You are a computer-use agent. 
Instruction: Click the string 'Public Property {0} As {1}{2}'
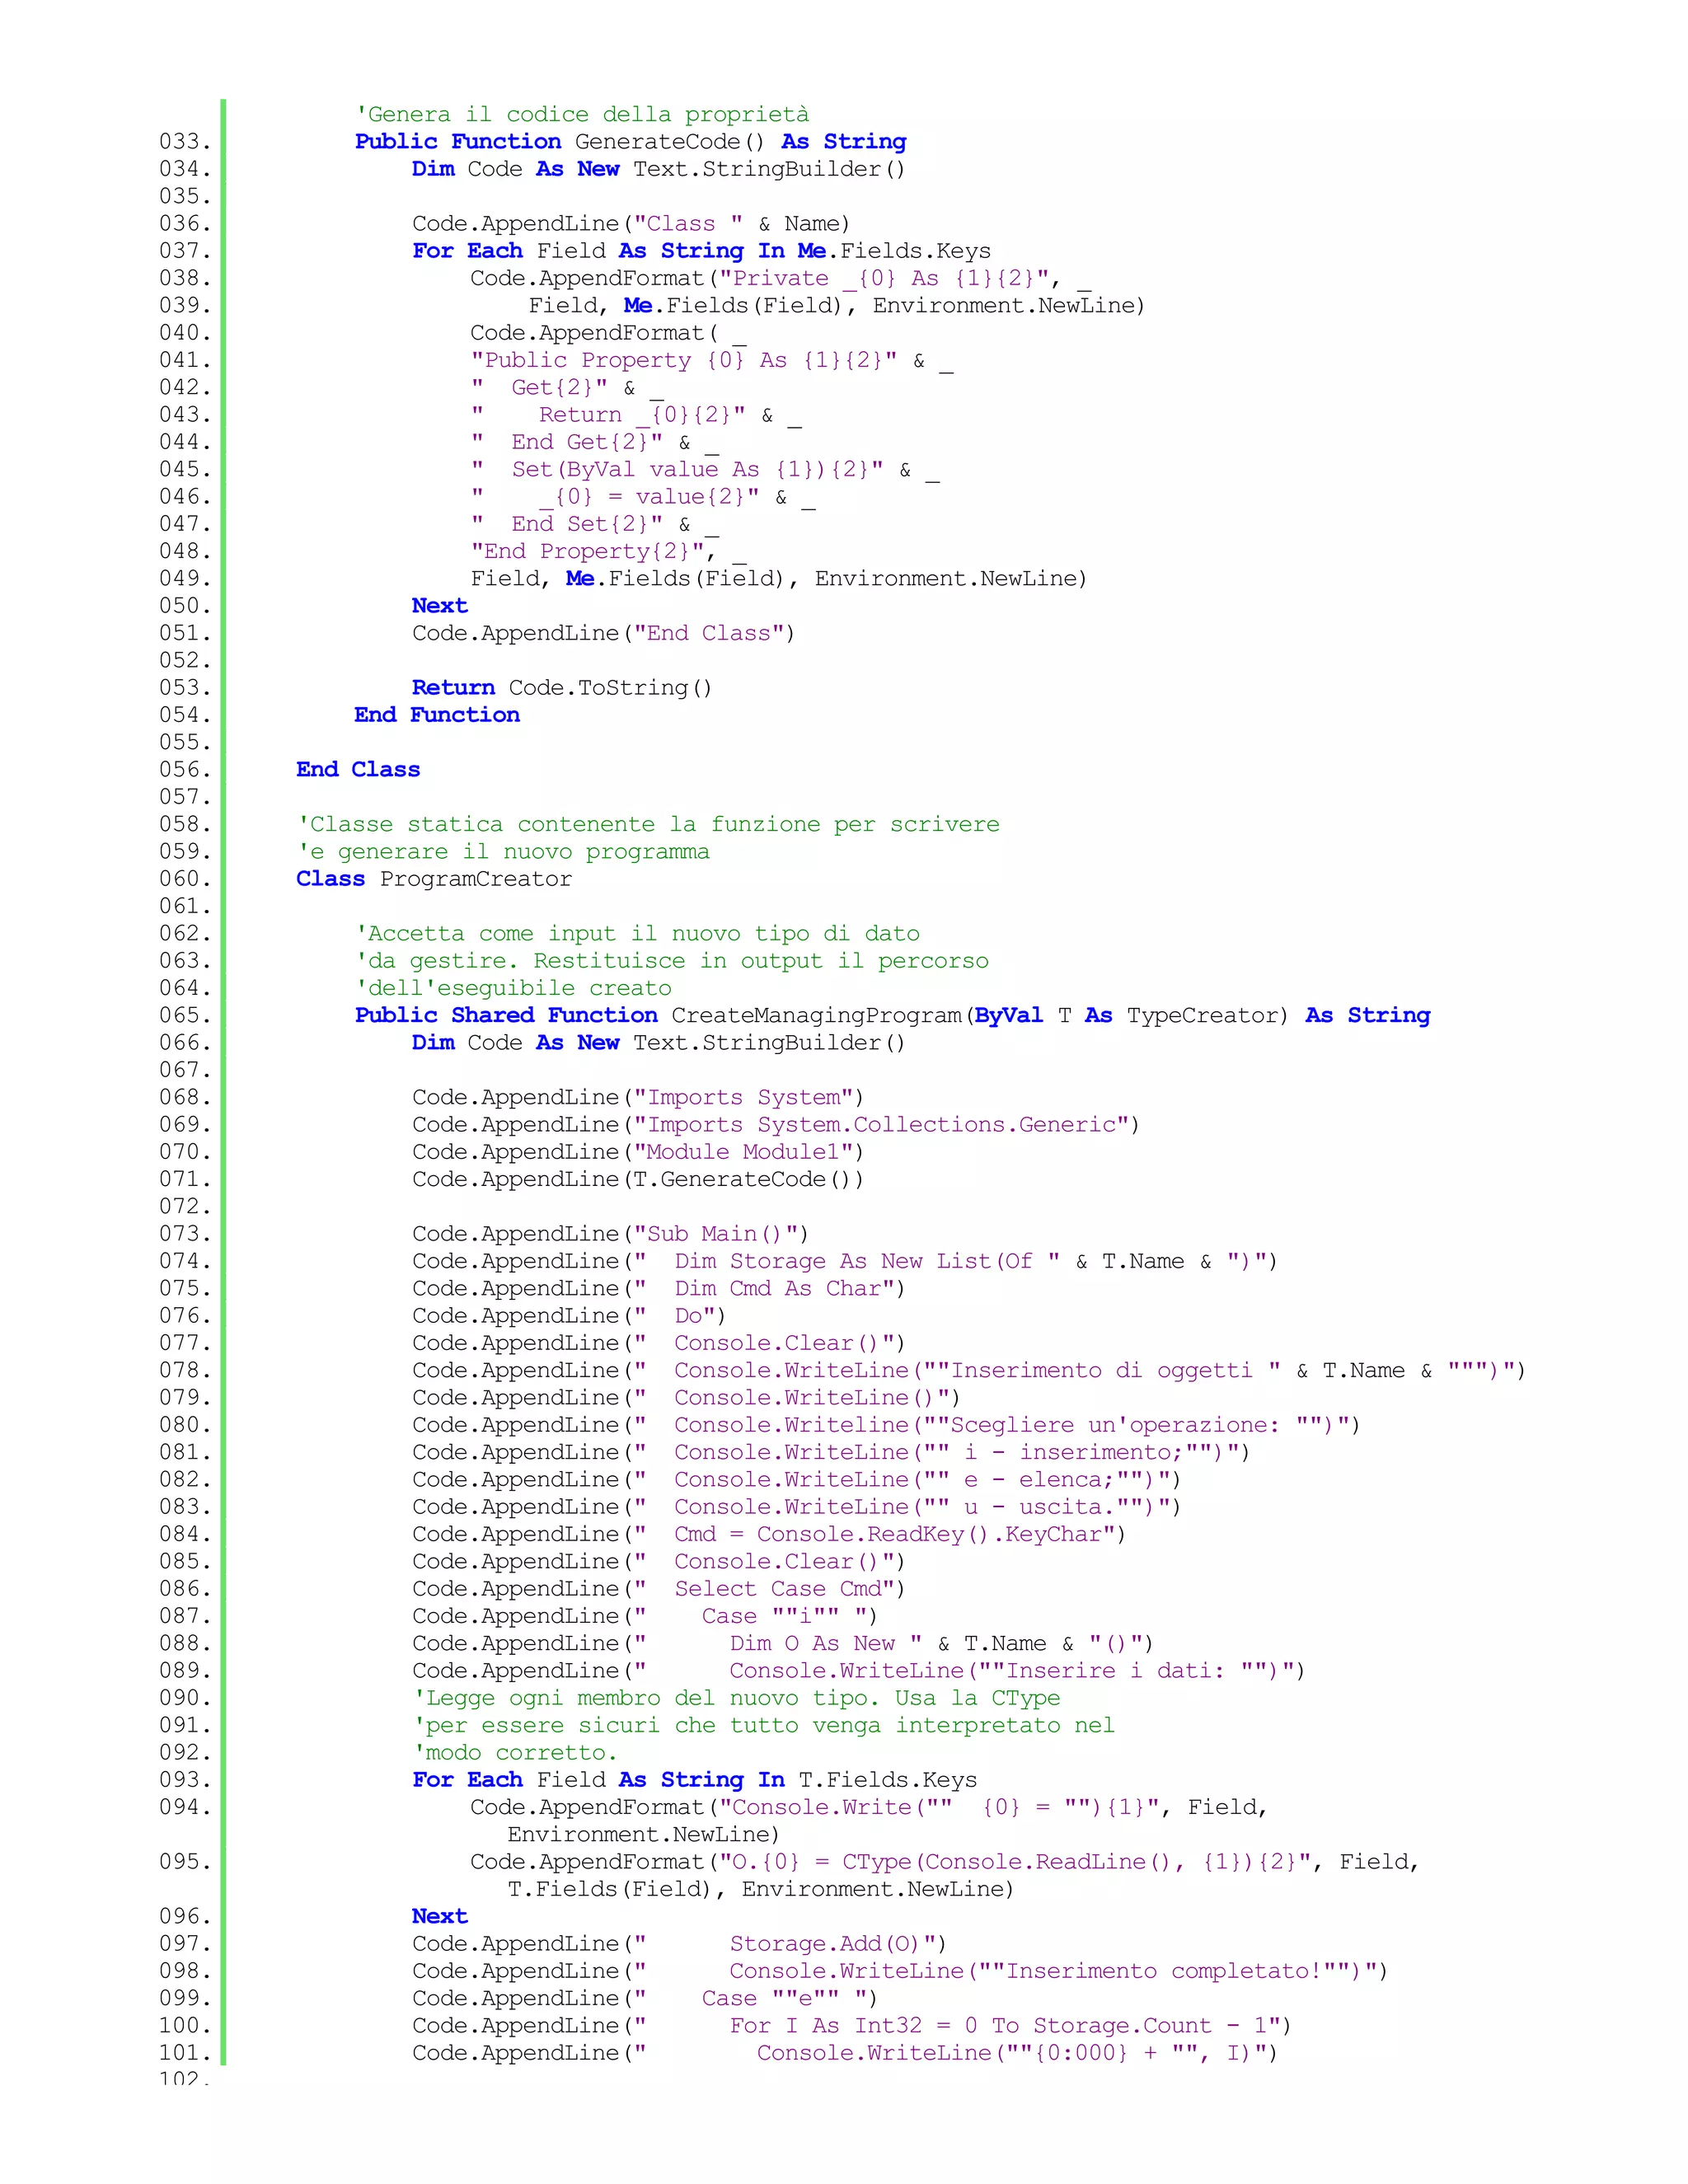(684, 360)
